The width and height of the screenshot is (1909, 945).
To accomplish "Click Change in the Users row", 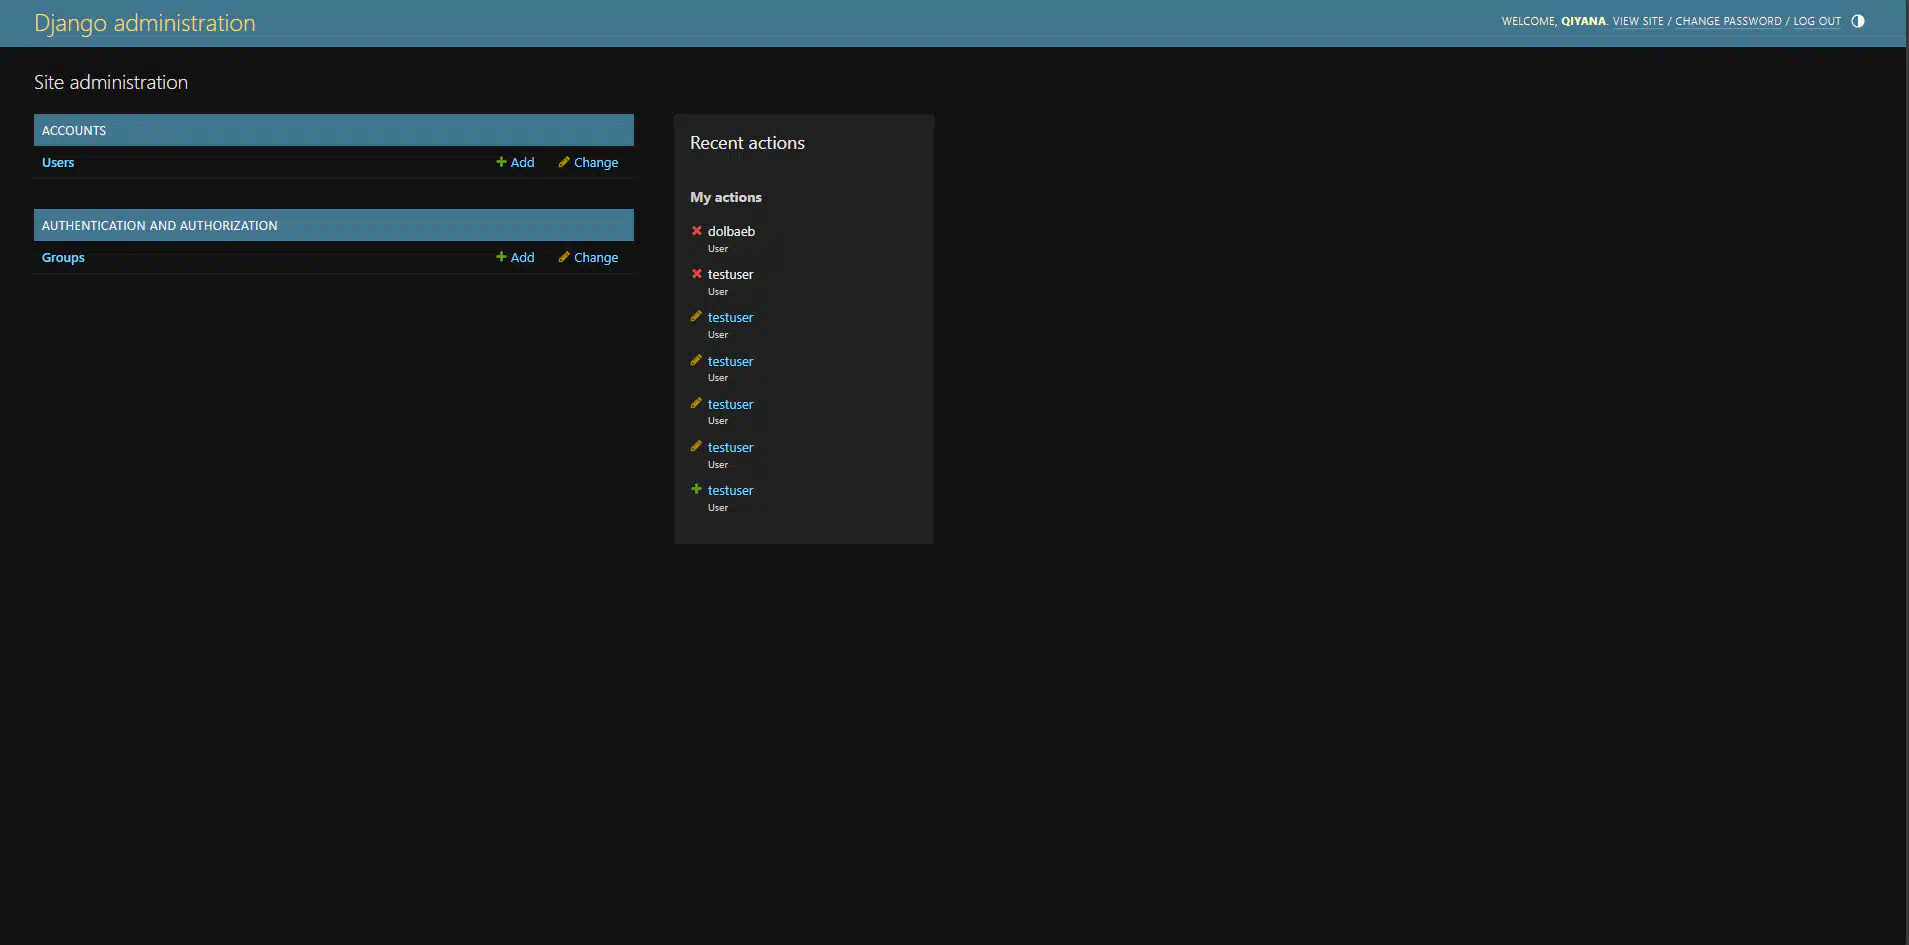I will (x=588, y=162).
